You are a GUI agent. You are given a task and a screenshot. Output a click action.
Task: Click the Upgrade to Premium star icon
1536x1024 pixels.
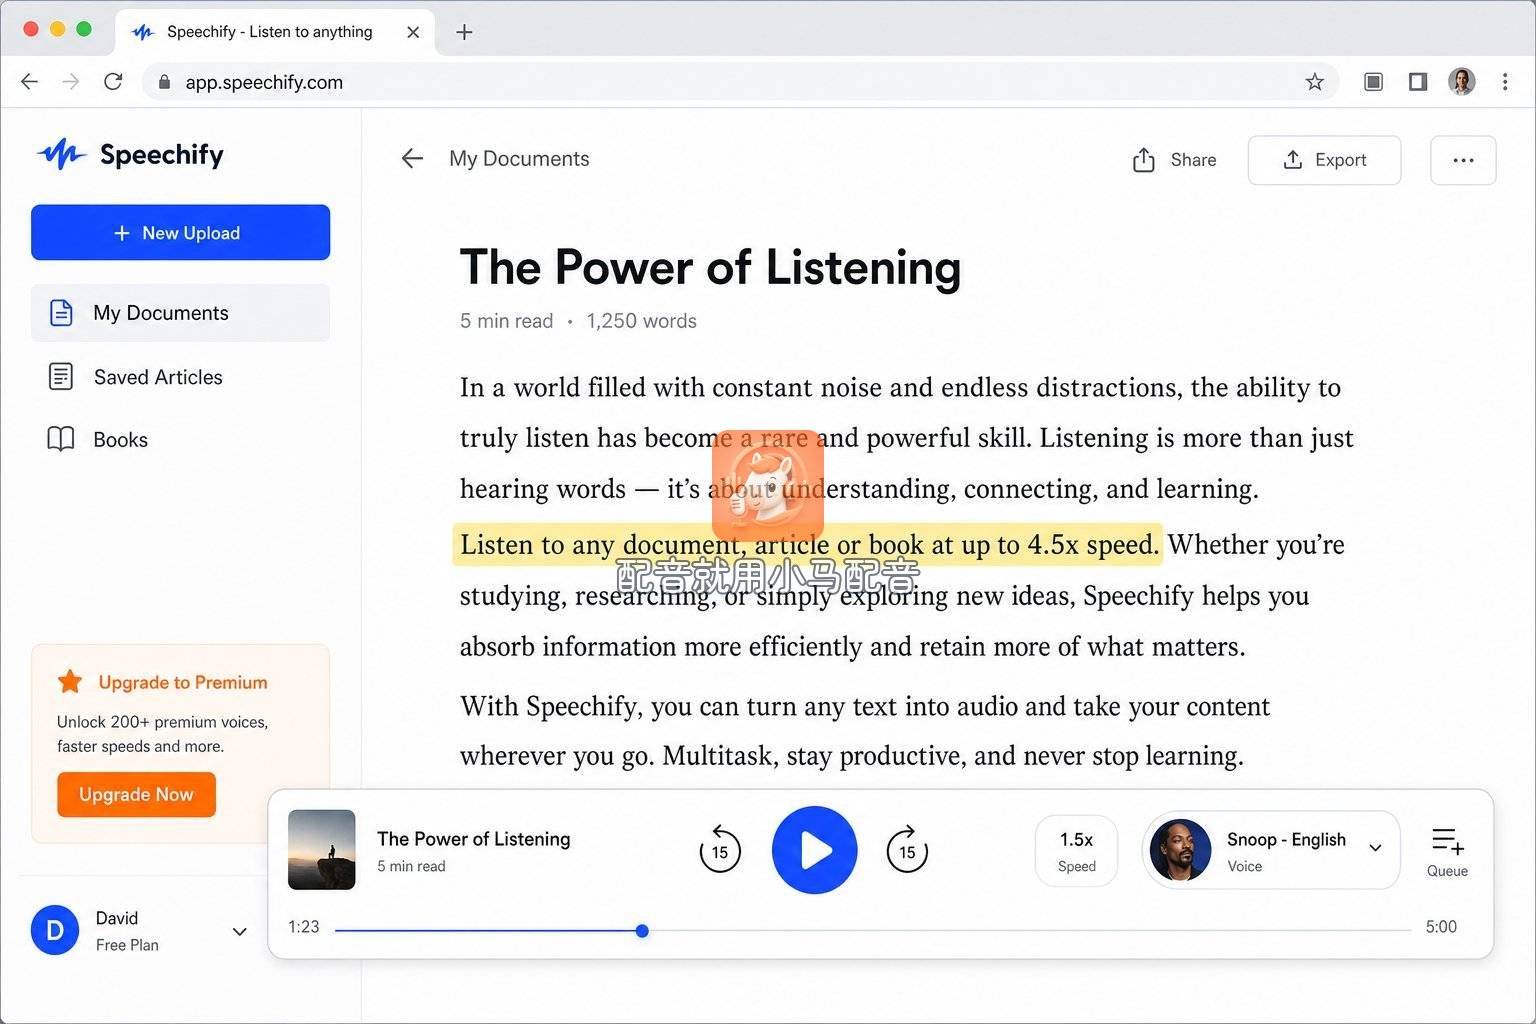(70, 682)
